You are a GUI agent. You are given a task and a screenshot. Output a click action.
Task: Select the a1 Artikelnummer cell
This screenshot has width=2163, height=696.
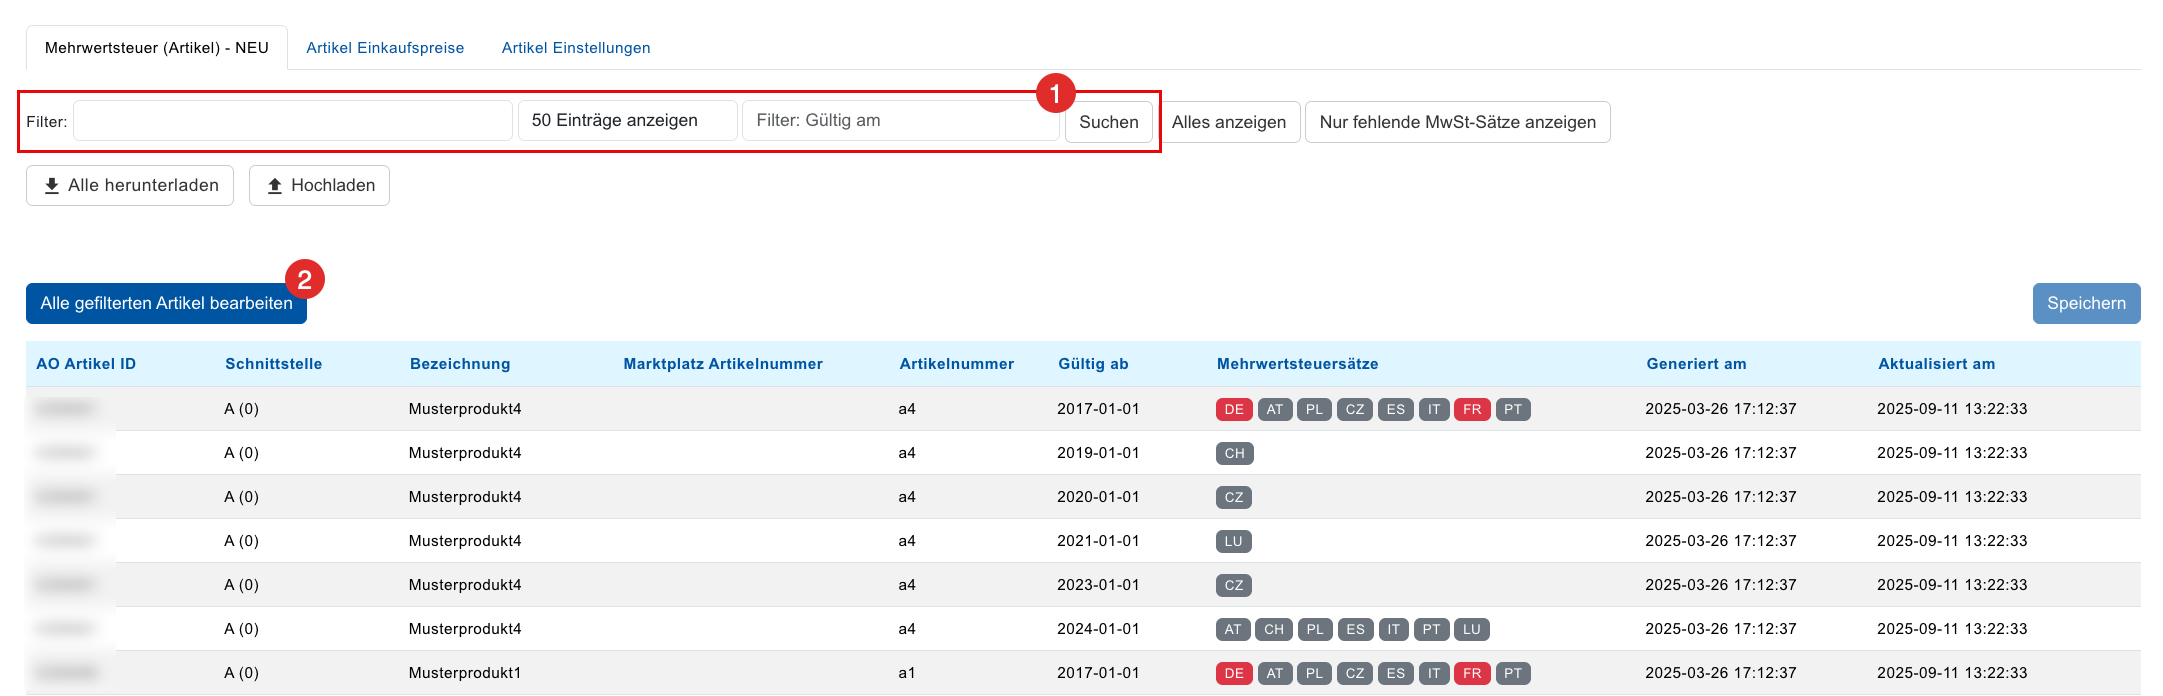click(x=907, y=673)
